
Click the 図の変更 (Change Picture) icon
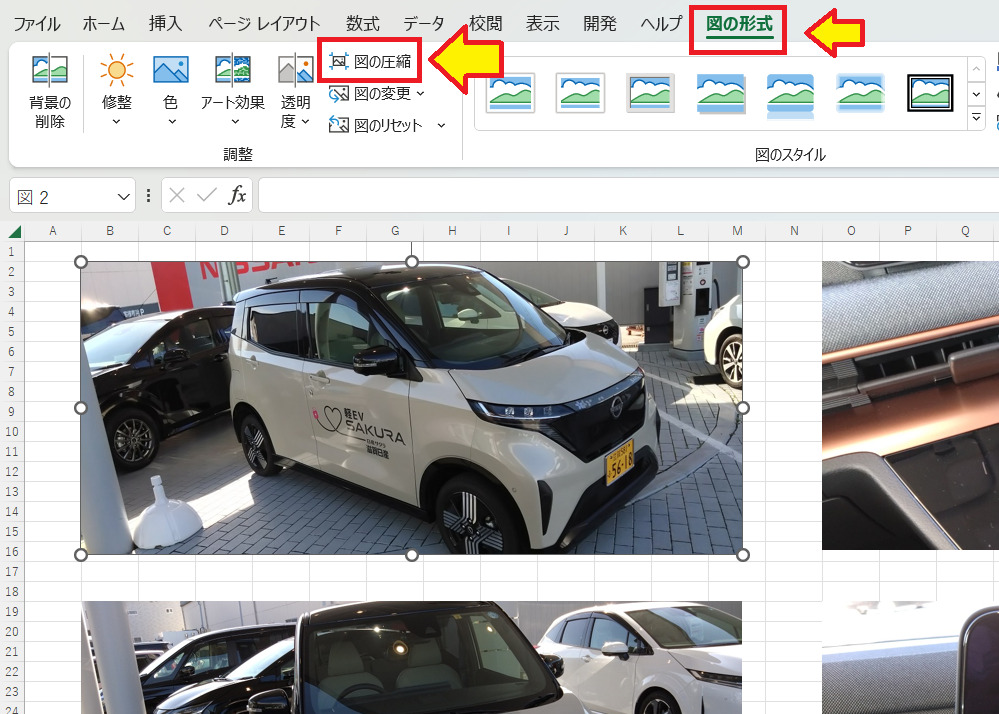tap(339, 94)
